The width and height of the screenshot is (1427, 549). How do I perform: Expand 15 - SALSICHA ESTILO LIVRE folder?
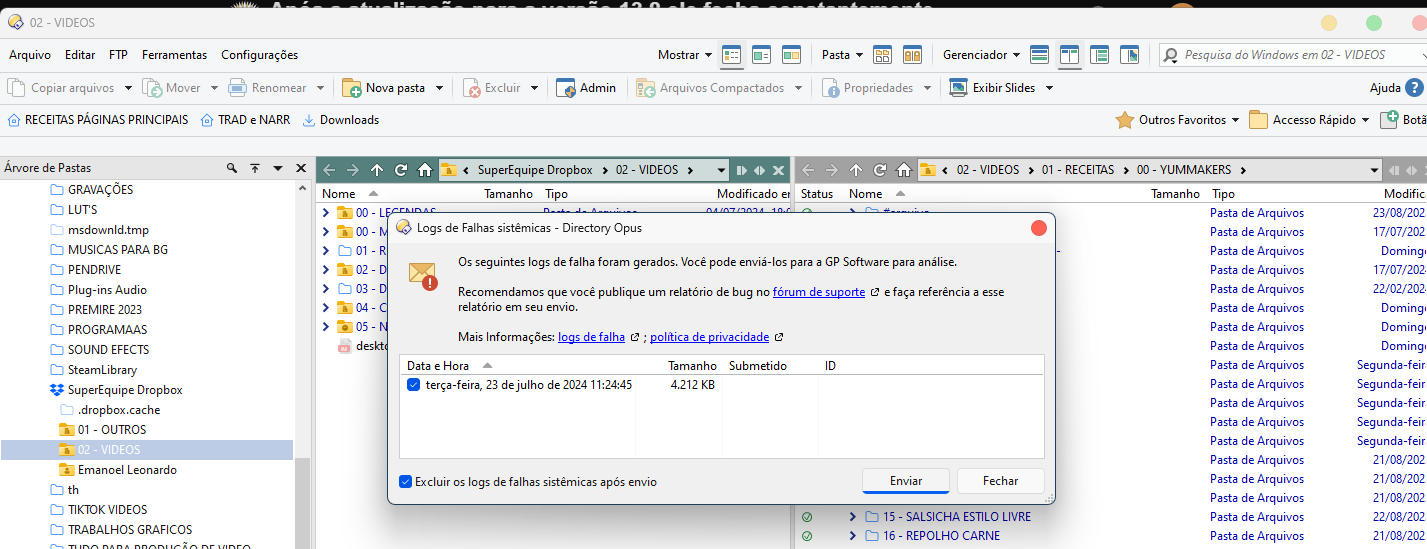(853, 517)
